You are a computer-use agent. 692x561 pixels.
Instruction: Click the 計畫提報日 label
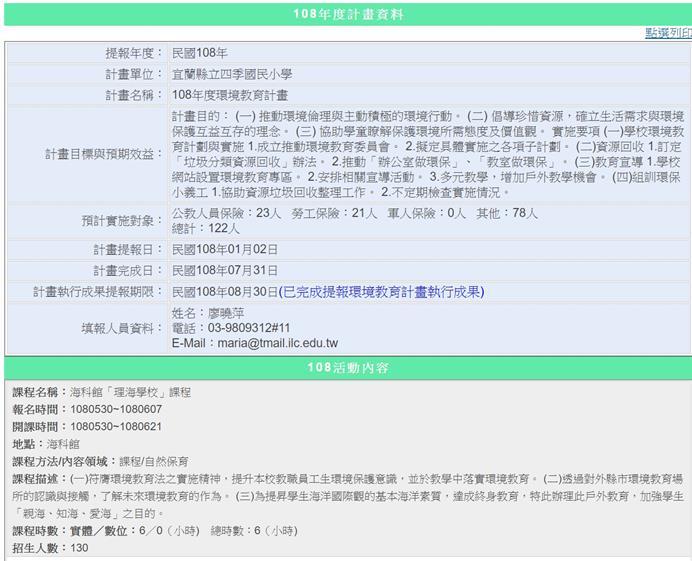click(128, 249)
